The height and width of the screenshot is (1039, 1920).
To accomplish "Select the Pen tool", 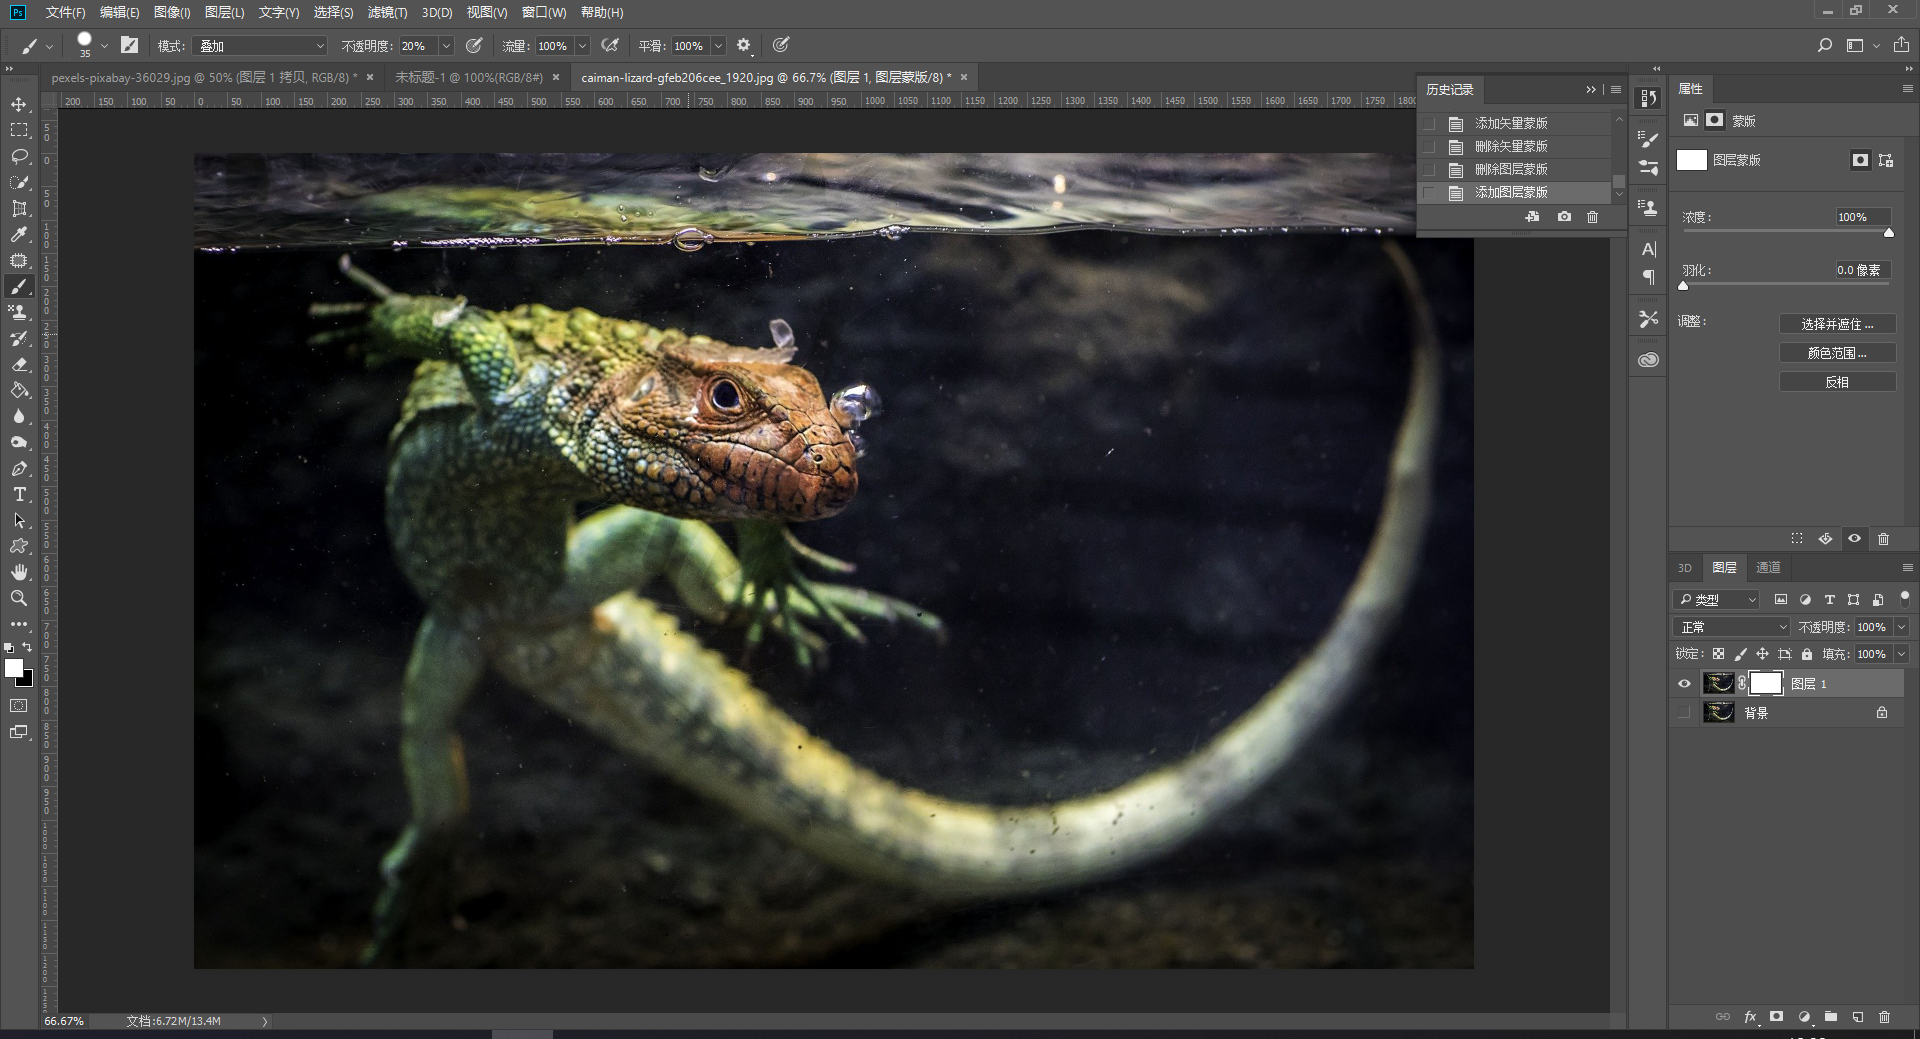I will pyautogui.click(x=19, y=469).
